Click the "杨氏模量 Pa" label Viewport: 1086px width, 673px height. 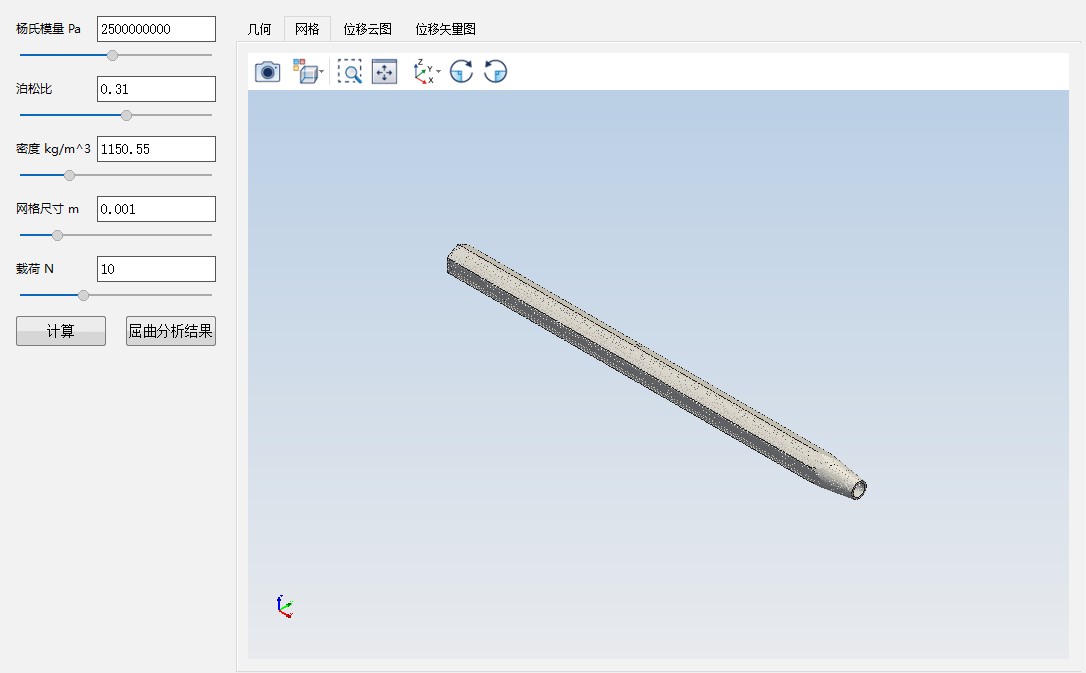coord(48,29)
